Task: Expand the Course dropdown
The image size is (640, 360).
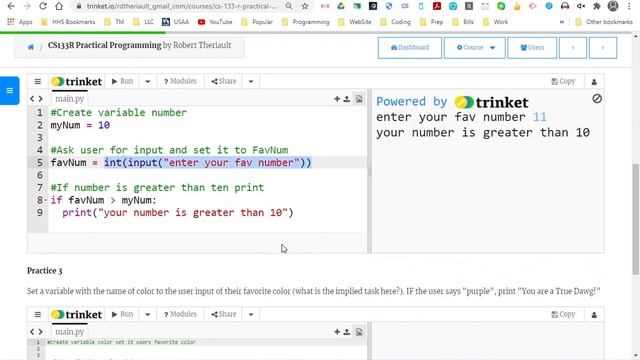Action: tap(475, 48)
